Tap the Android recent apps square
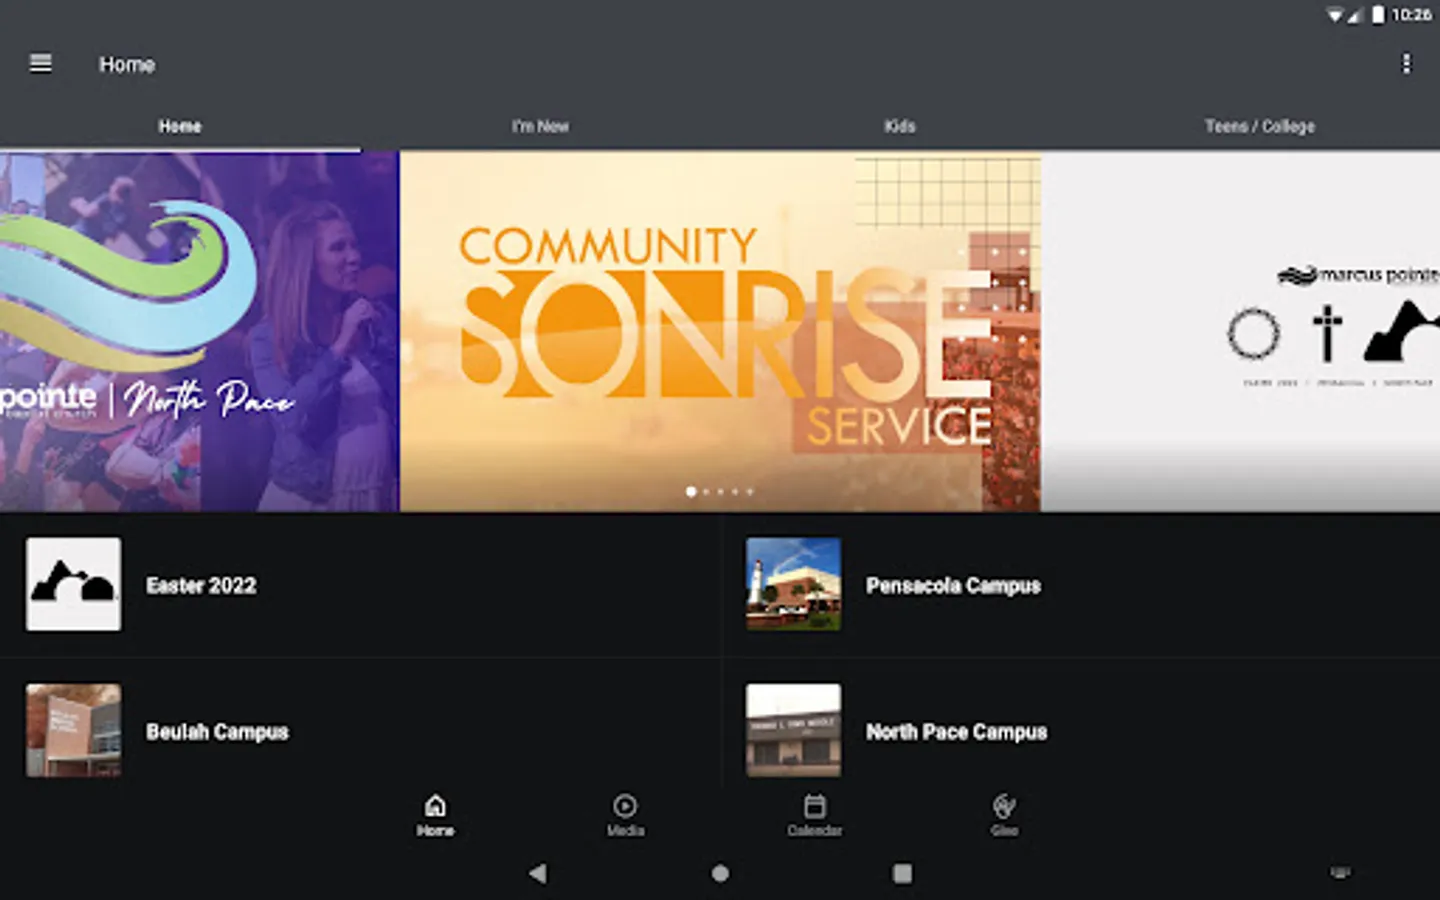The width and height of the screenshot is (1440, 900). [x=902, y=873]
